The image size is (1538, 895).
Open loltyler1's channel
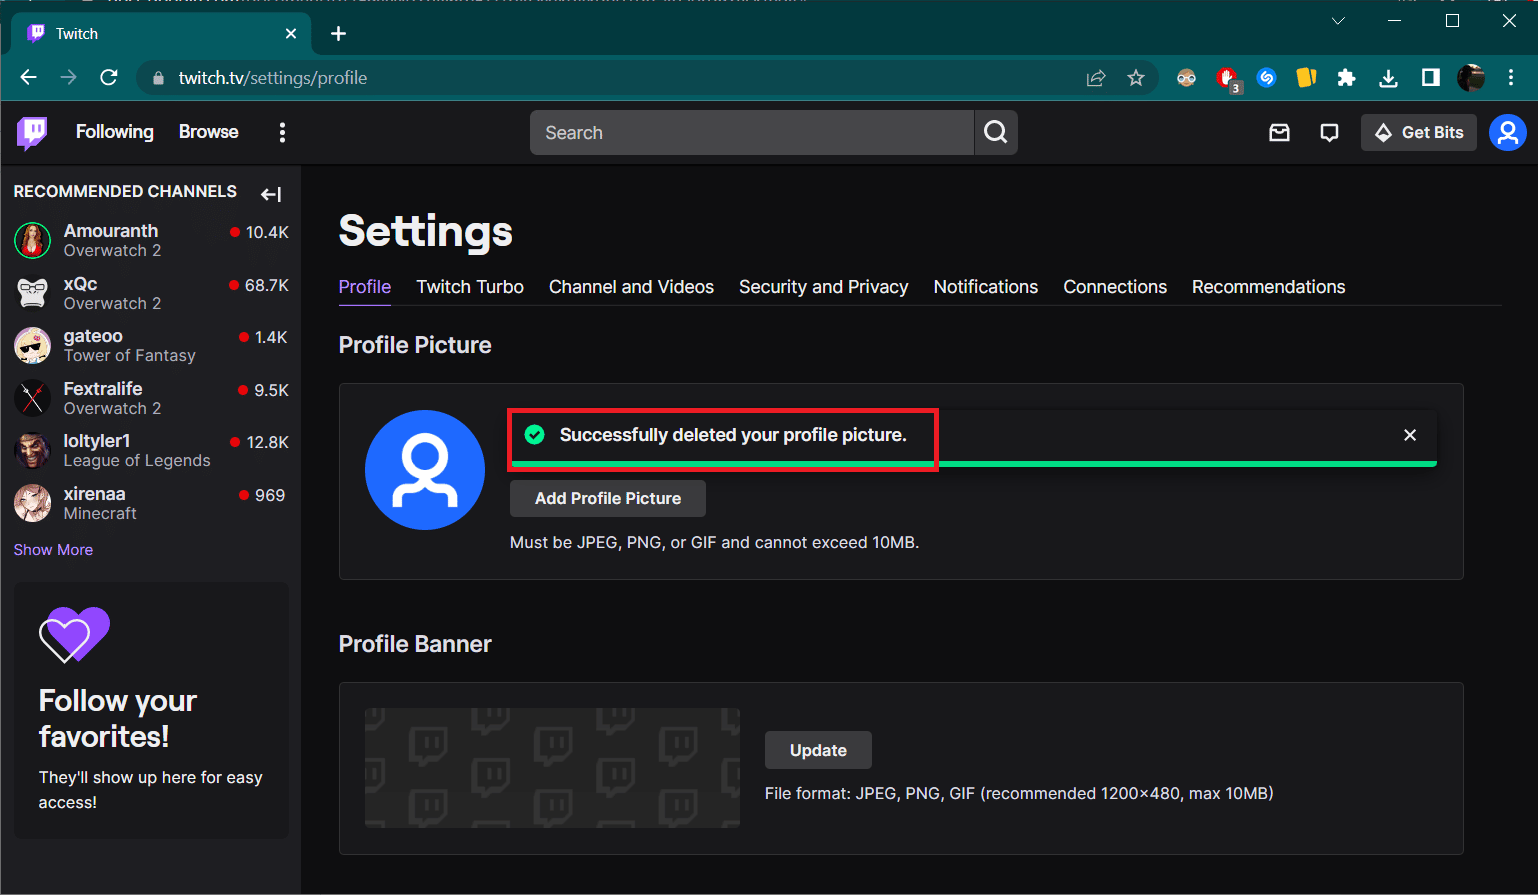pos(150,450)
